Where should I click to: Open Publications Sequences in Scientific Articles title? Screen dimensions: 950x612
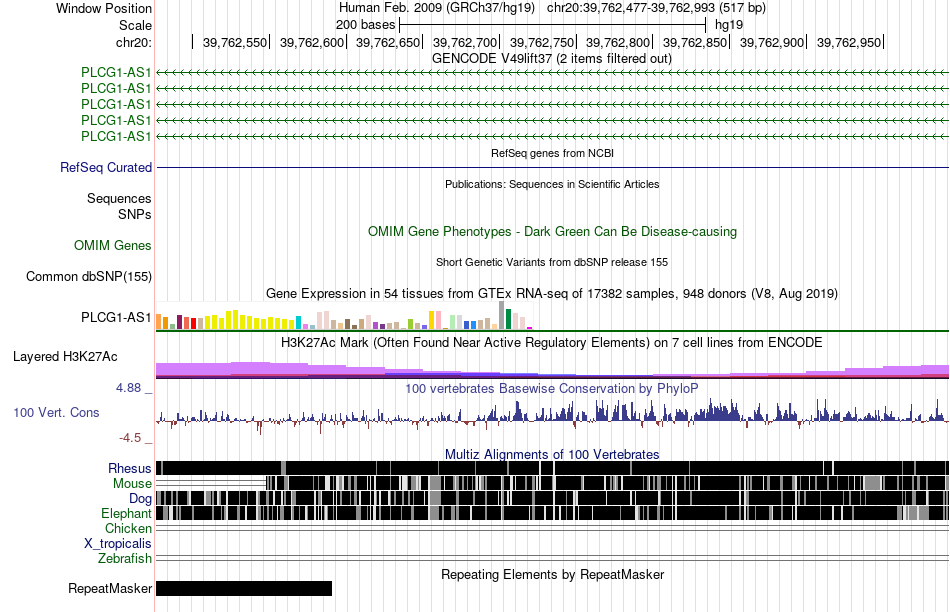point(552,184)
